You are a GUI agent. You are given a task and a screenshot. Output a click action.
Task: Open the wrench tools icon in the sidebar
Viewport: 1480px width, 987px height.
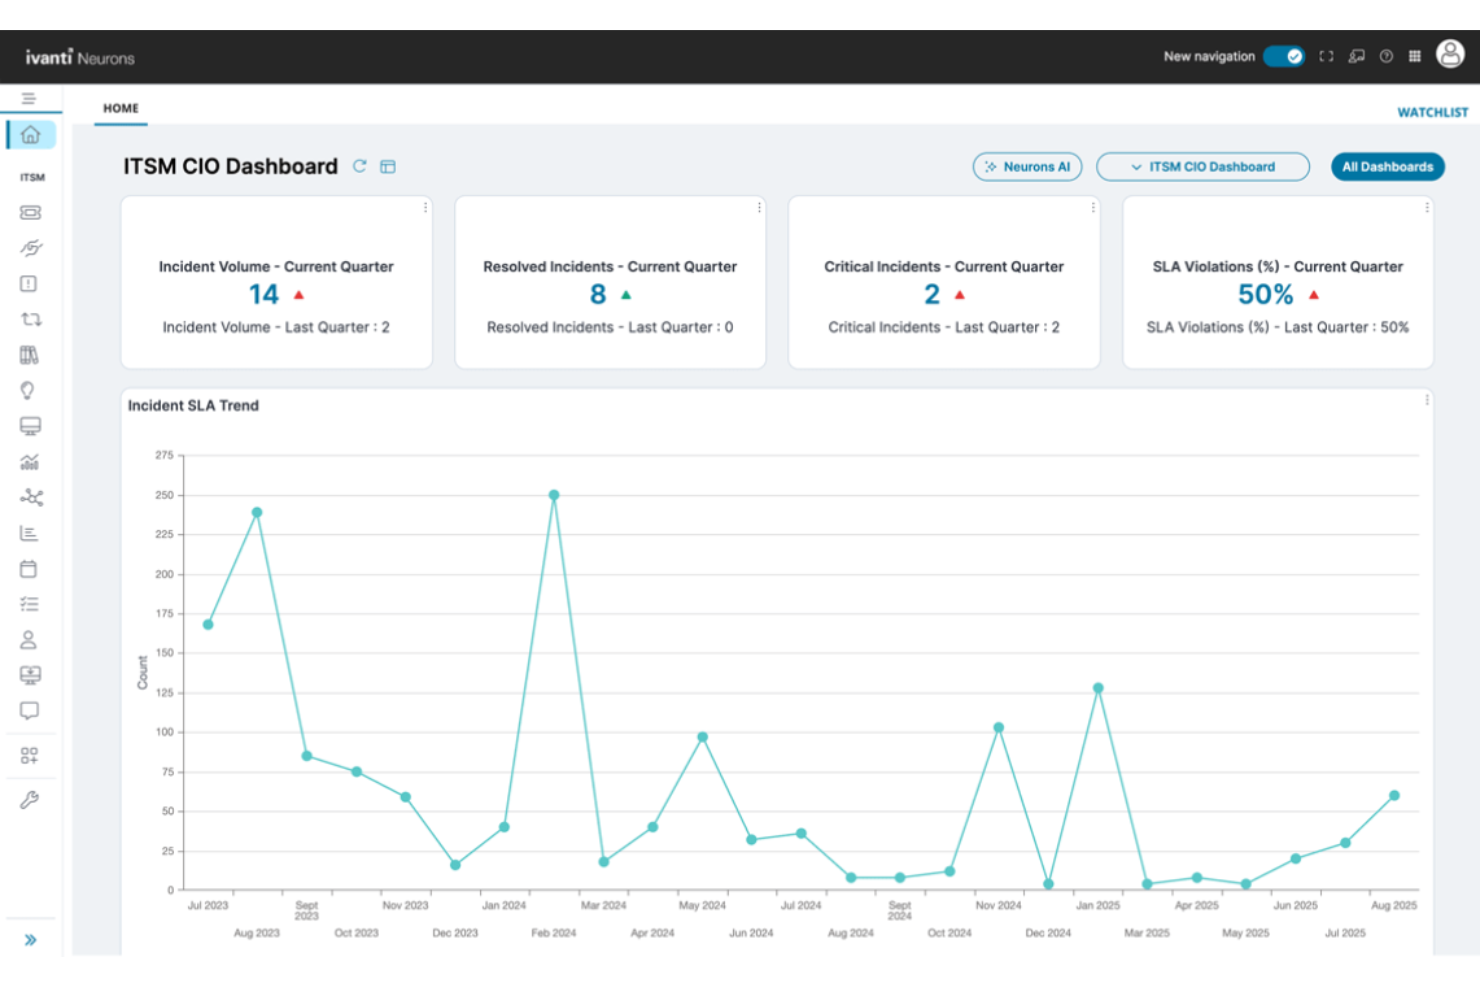tap(30, 797)
